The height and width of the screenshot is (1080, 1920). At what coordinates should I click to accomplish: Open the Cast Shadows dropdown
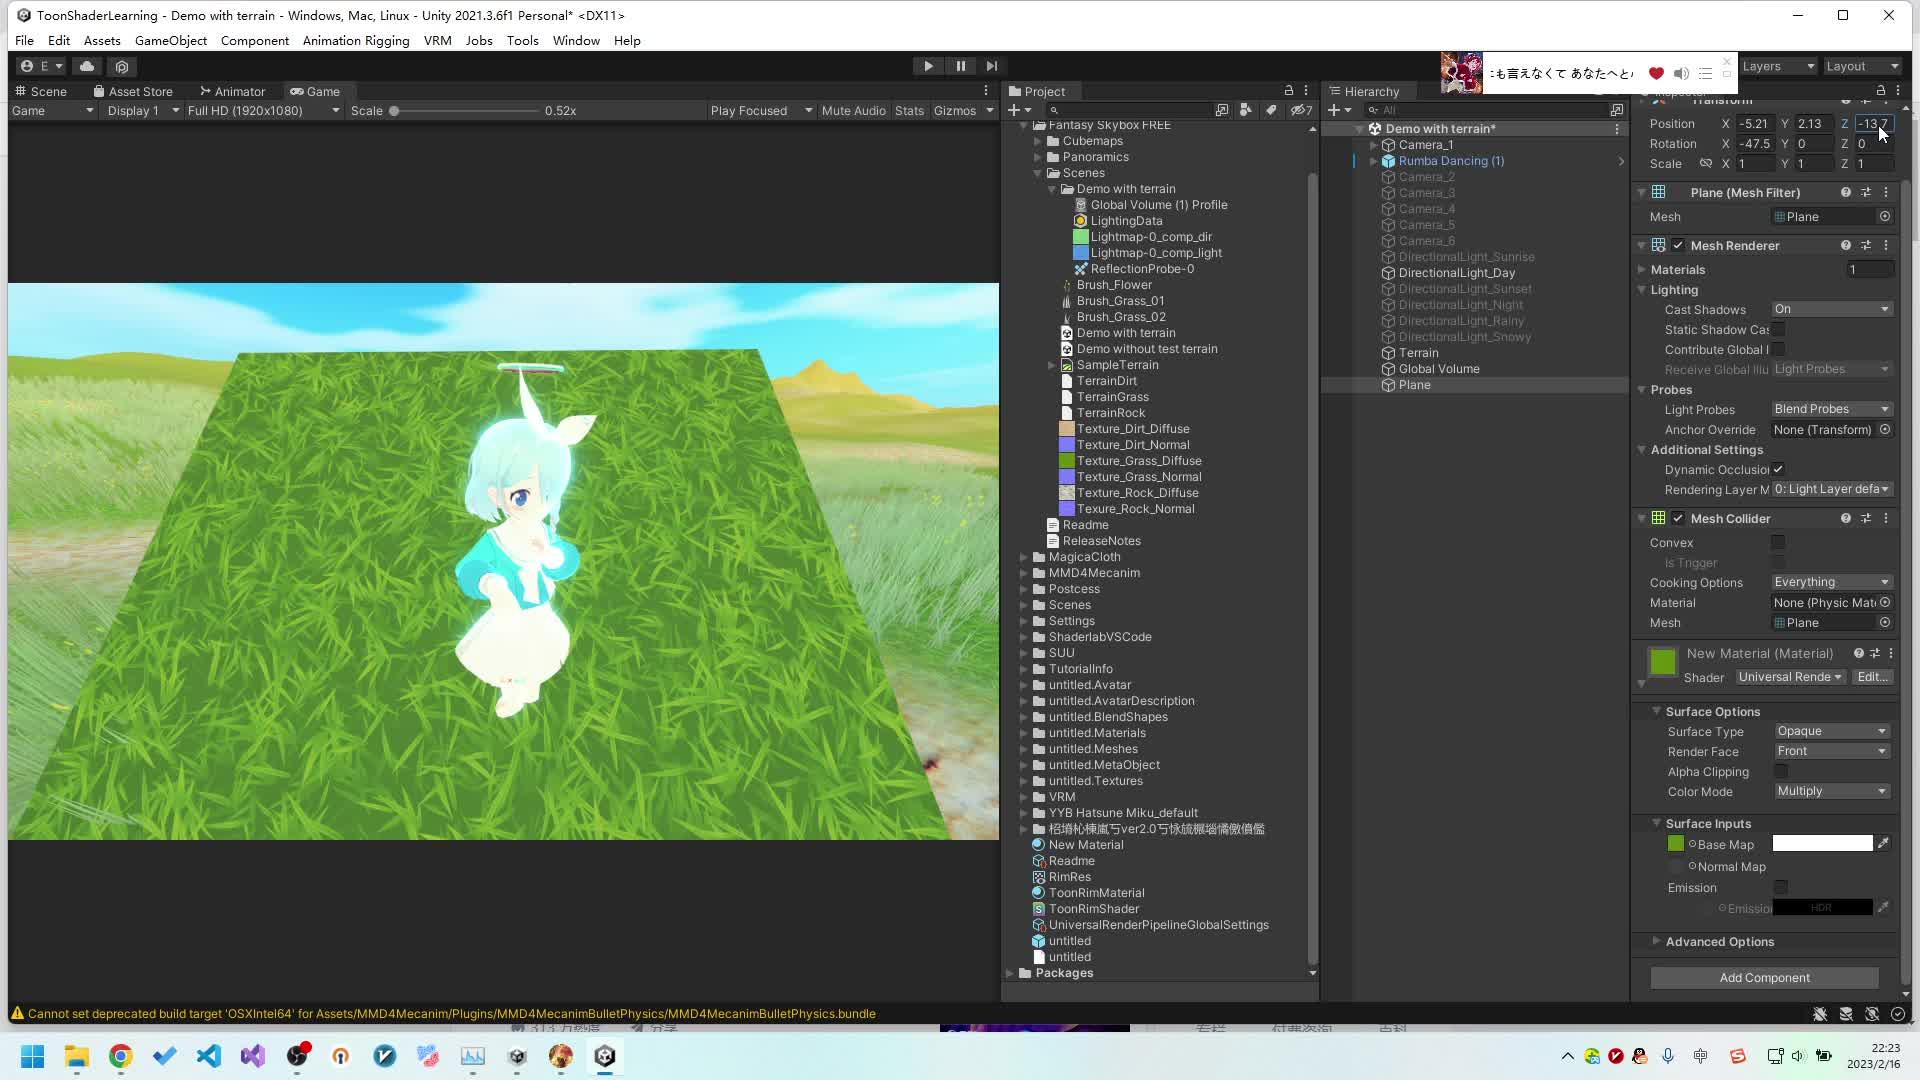point(1830,309)
